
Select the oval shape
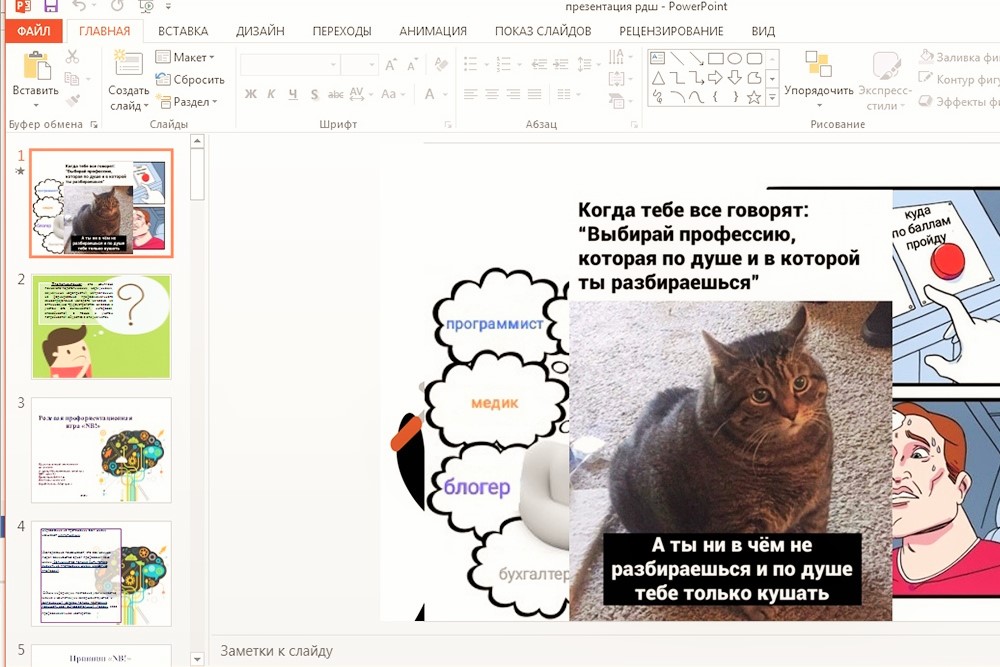click(735, 59)
